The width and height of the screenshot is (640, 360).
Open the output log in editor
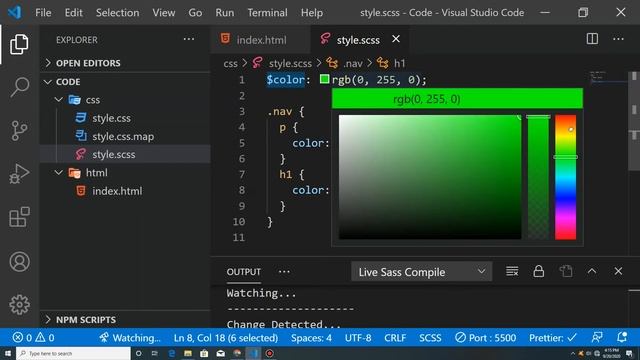566,271
